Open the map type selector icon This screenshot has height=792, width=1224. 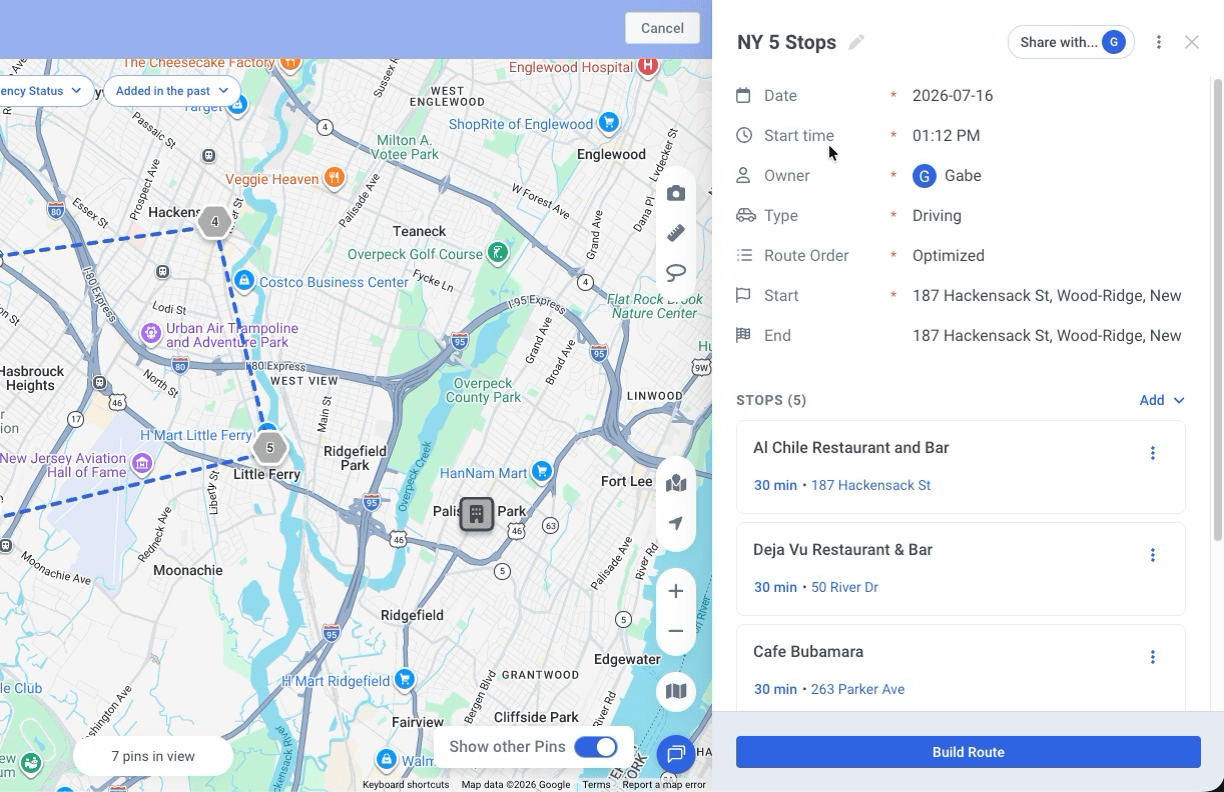[676, 691]
